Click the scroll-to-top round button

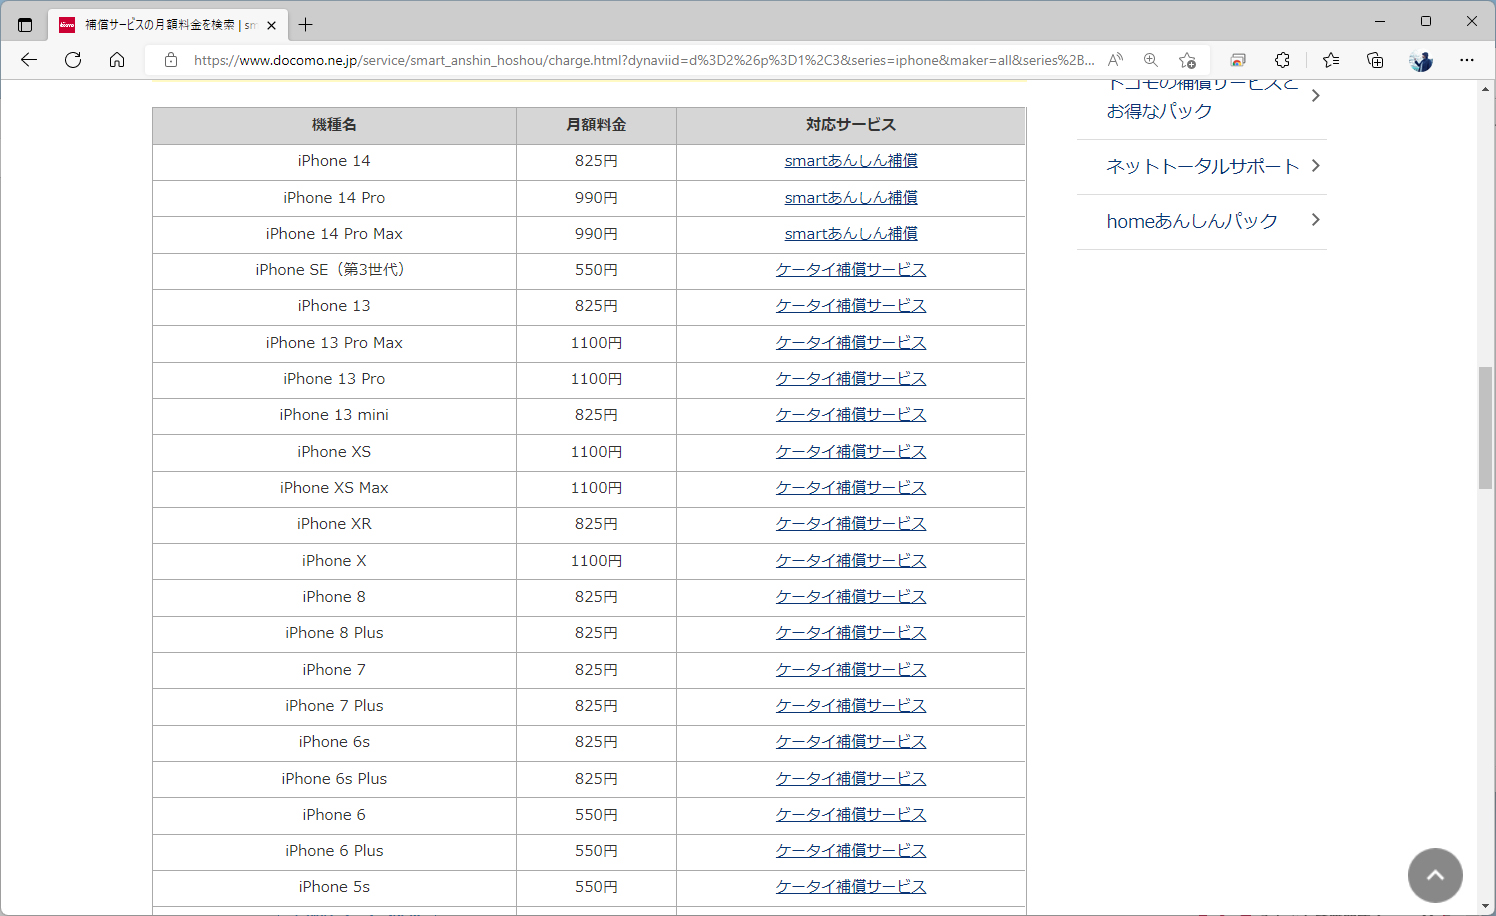point(1435,875)
